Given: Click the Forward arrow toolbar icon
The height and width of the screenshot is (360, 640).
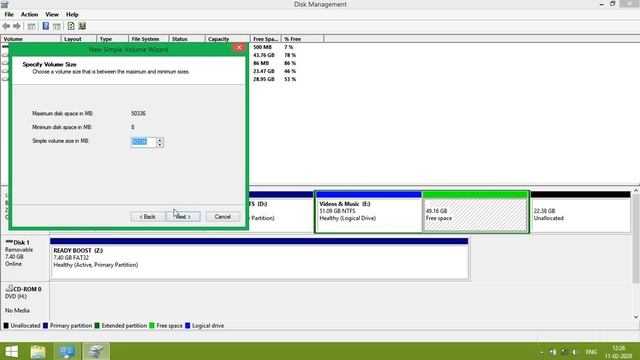Looking at the screenshot, I should click(17, 26).
